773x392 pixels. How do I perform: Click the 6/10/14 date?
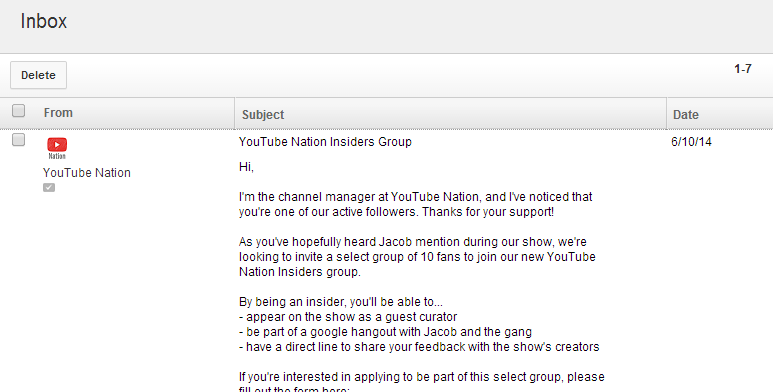[x=691, y=142]
